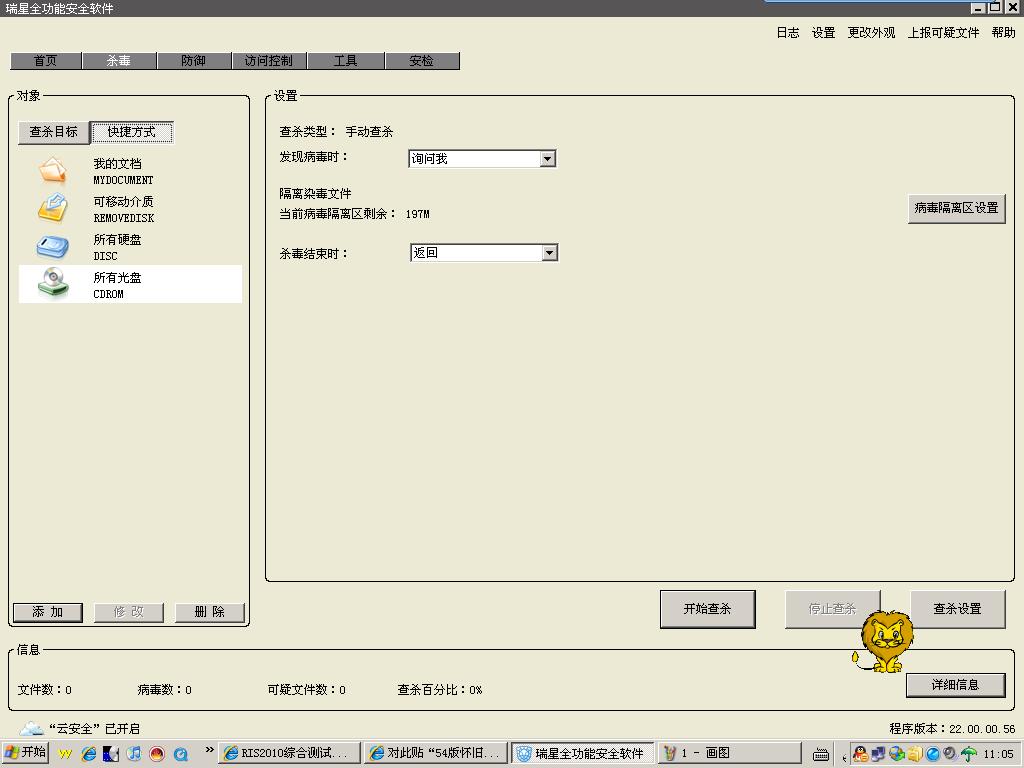The width and height of the screenshot is (1024, 768).
Task: Click the 文件数:0 counter
Action: [x=44, y=690]
